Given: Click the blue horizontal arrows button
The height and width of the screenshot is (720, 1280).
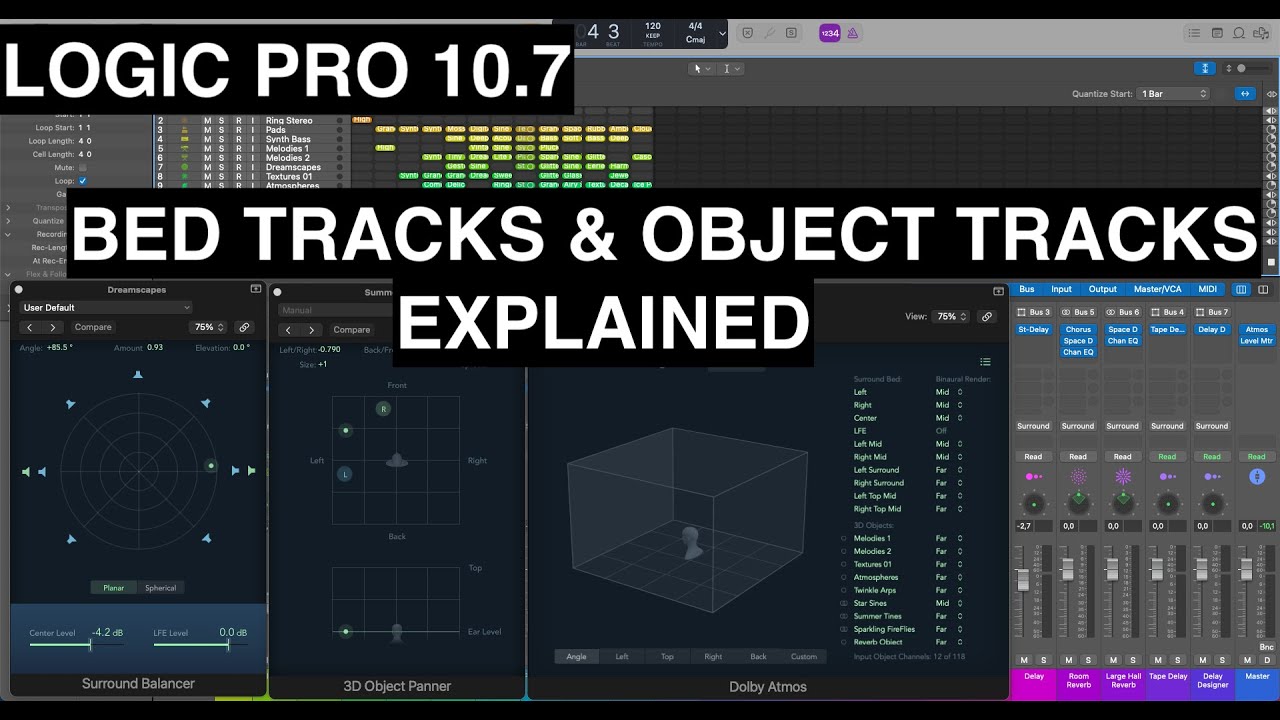Looking at the screenshot, I should coord(1245,94).
